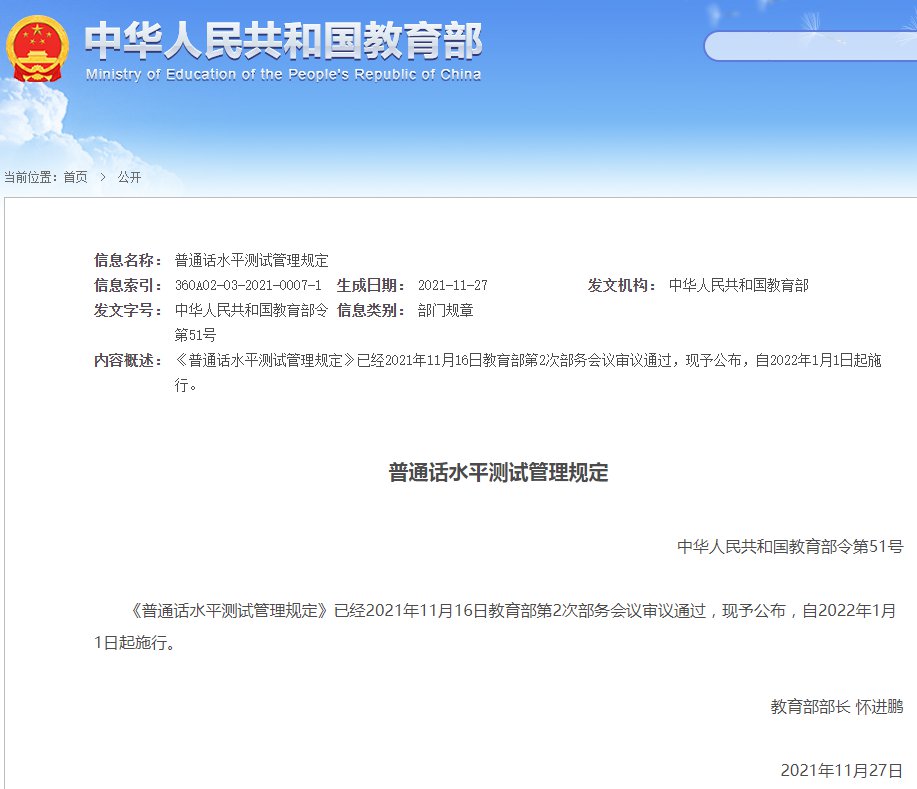Select the index number 360A02-03-2021-0007-1
The height and width of the screenshot is (789, 917).
click(248, 285)
